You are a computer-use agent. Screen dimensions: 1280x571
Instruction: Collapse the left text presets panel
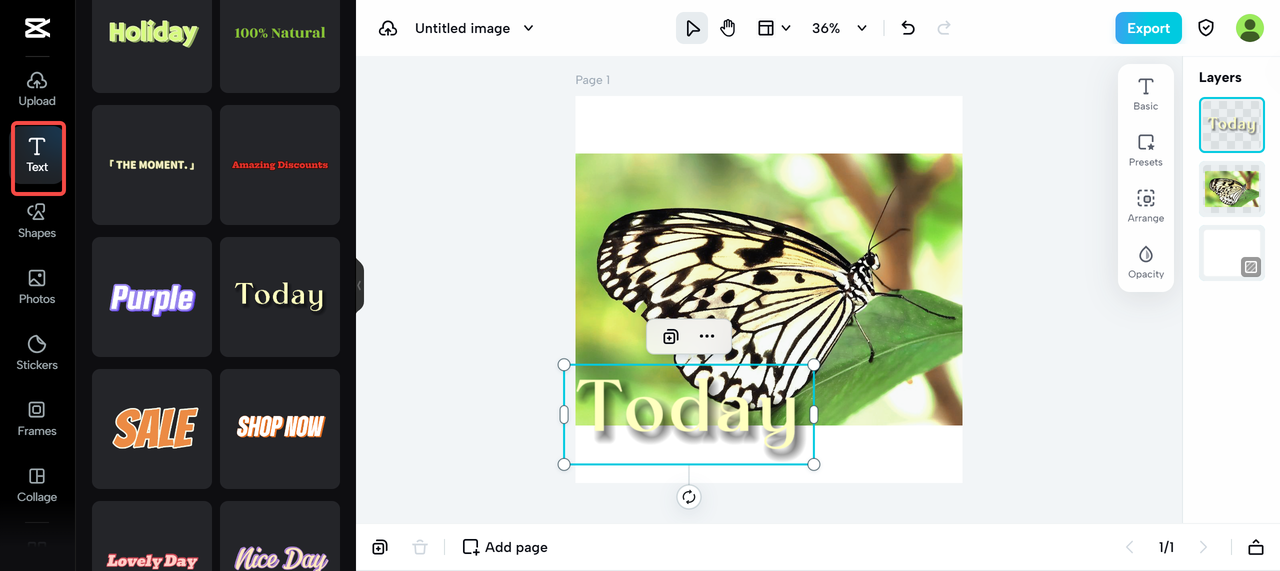359,285
